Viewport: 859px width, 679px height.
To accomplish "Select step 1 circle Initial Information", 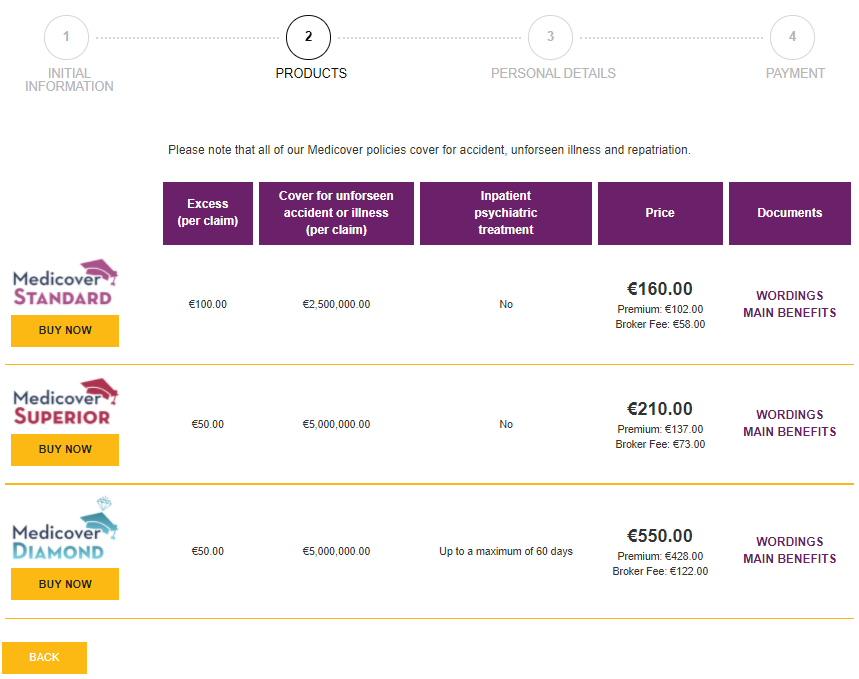I will pos(66,37).
